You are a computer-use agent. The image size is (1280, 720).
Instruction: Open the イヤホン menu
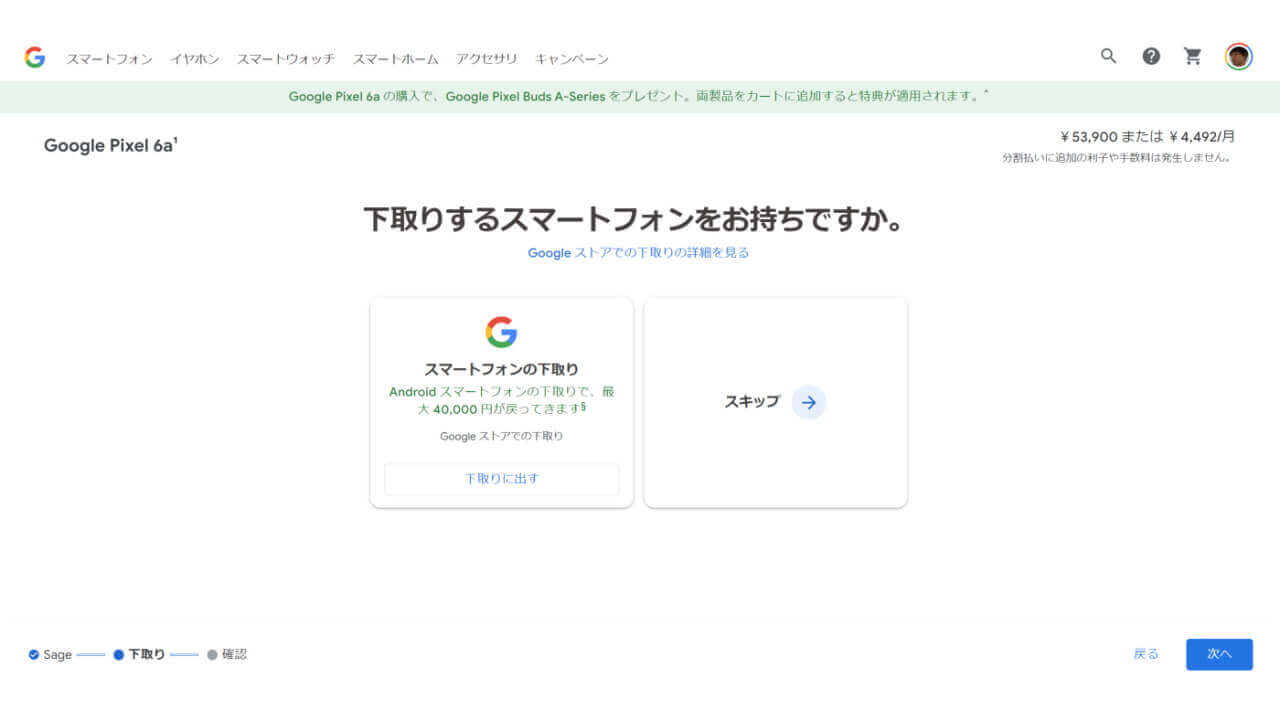pos(194,59)
